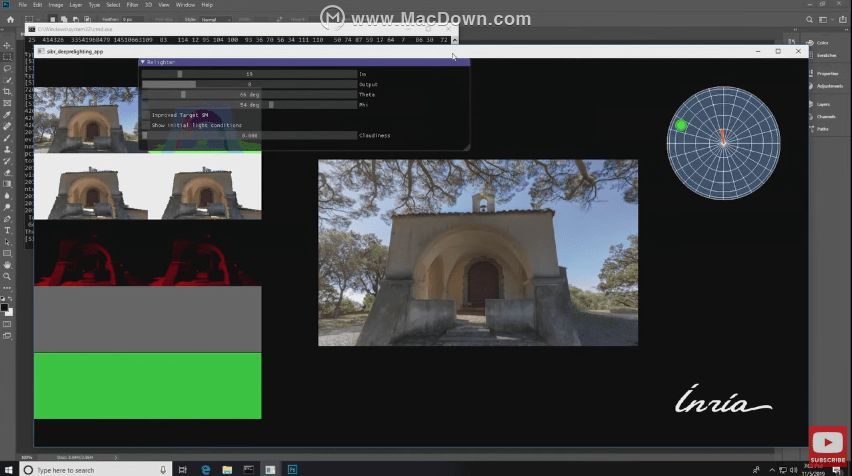This screenshot has width=852, height=476.
Task: Adjust the Output slider in Relighter
Action: tap(249, 84)
